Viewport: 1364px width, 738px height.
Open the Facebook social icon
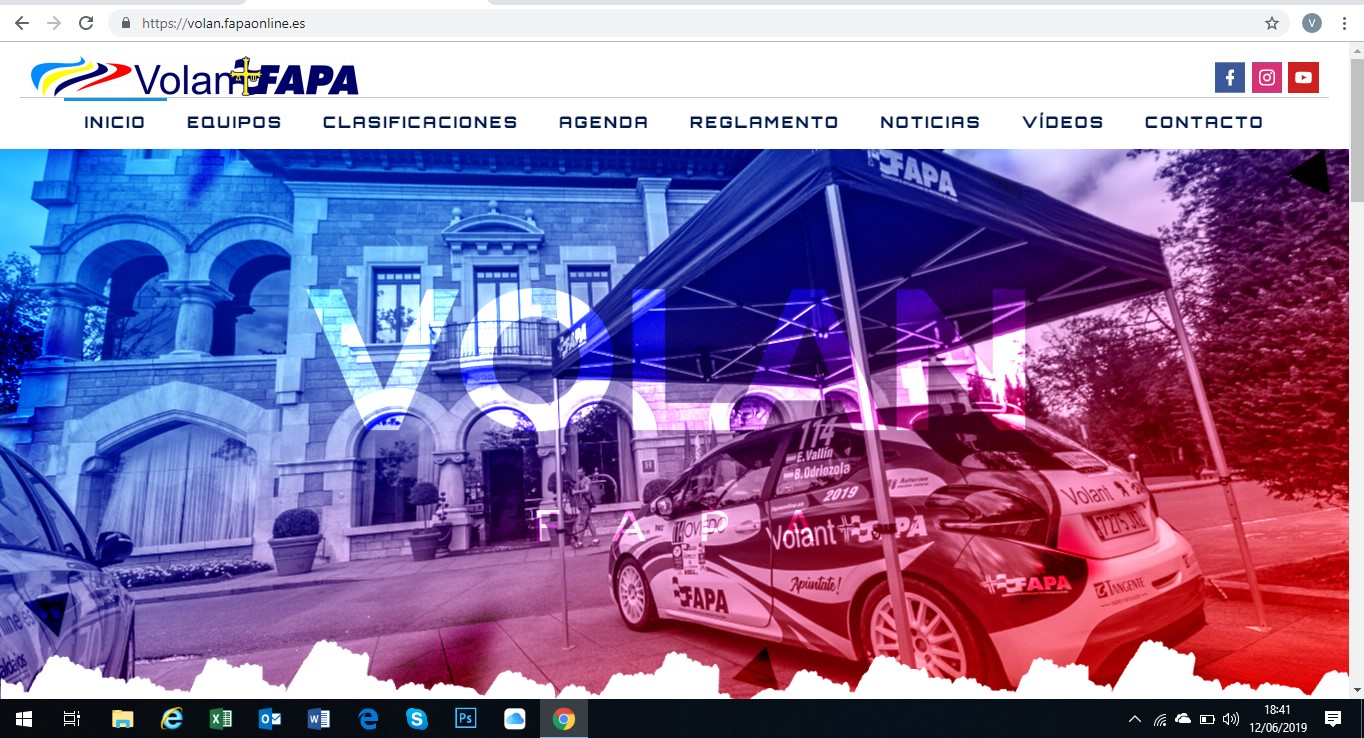click(1229, 78)
